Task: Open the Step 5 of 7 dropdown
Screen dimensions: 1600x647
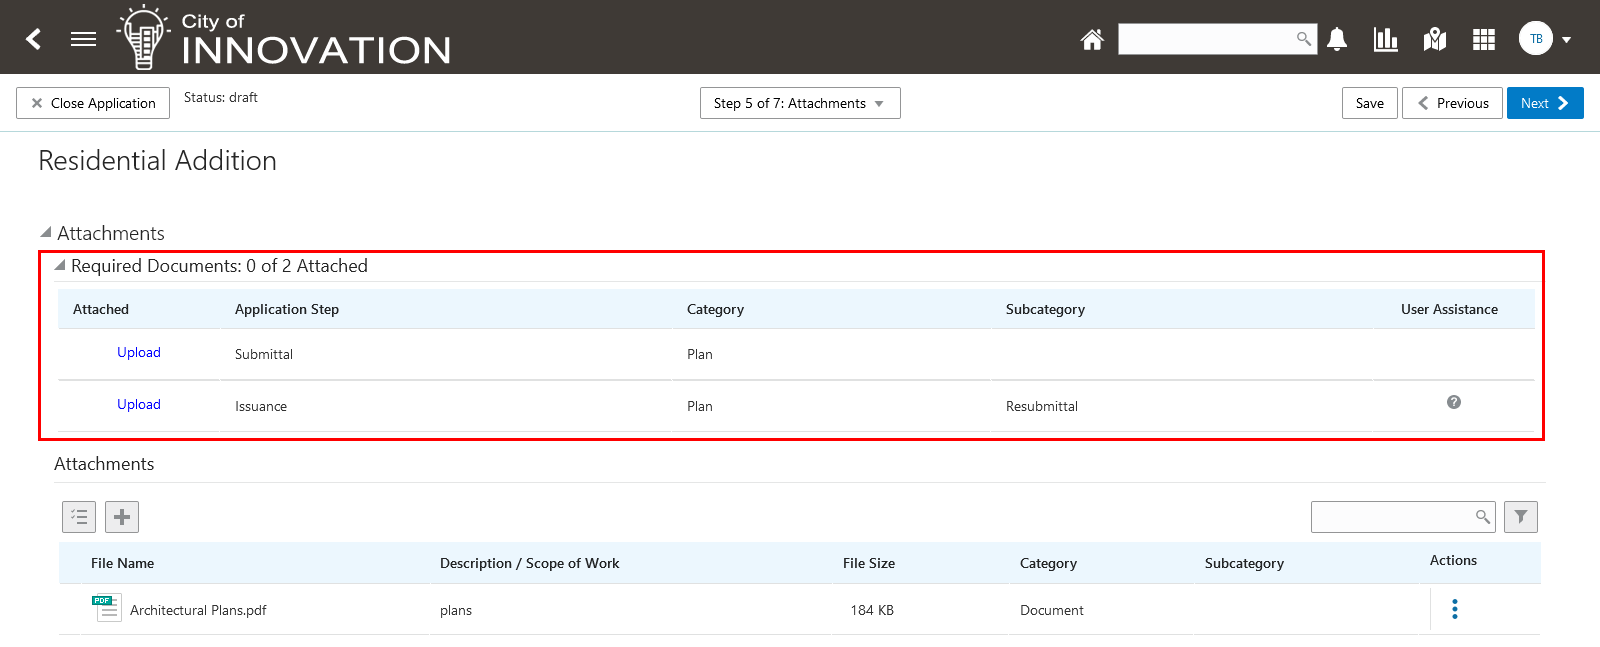Action: pyautogui.click(x=800, y=103)
